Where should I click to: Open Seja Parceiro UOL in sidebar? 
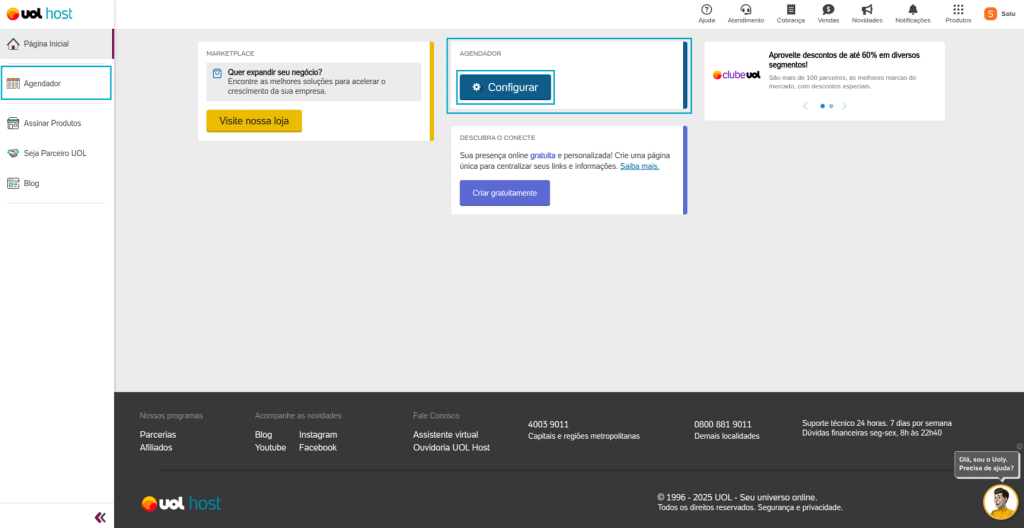55,153
